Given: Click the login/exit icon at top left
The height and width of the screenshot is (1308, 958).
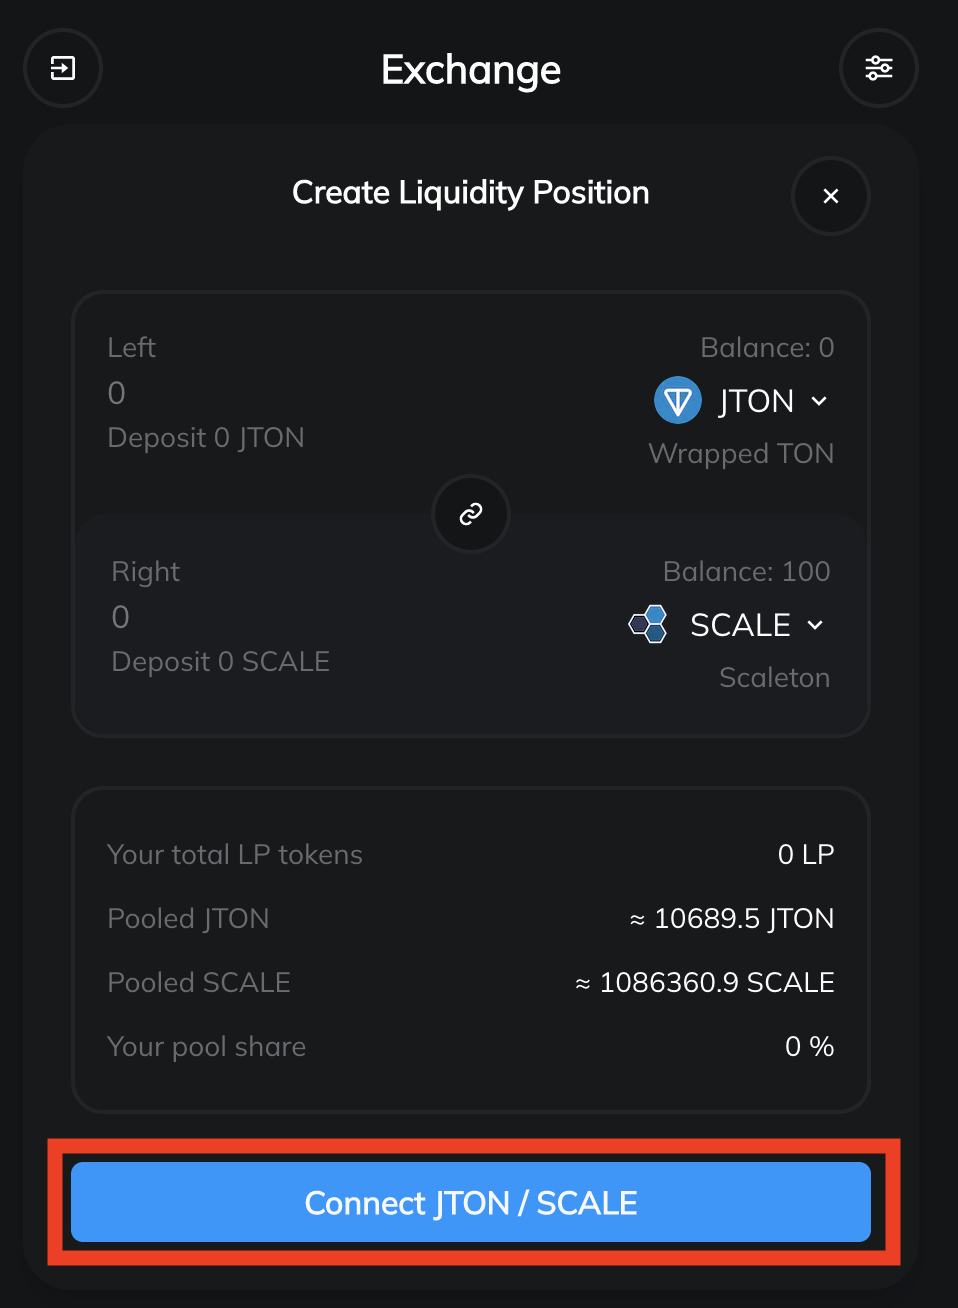Looking at the screenshot, I should (x=63, y=68).
